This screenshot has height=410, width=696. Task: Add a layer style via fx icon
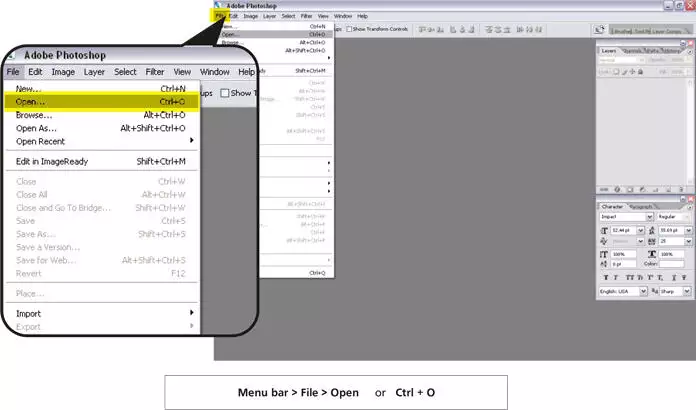[x=617, y=189]
